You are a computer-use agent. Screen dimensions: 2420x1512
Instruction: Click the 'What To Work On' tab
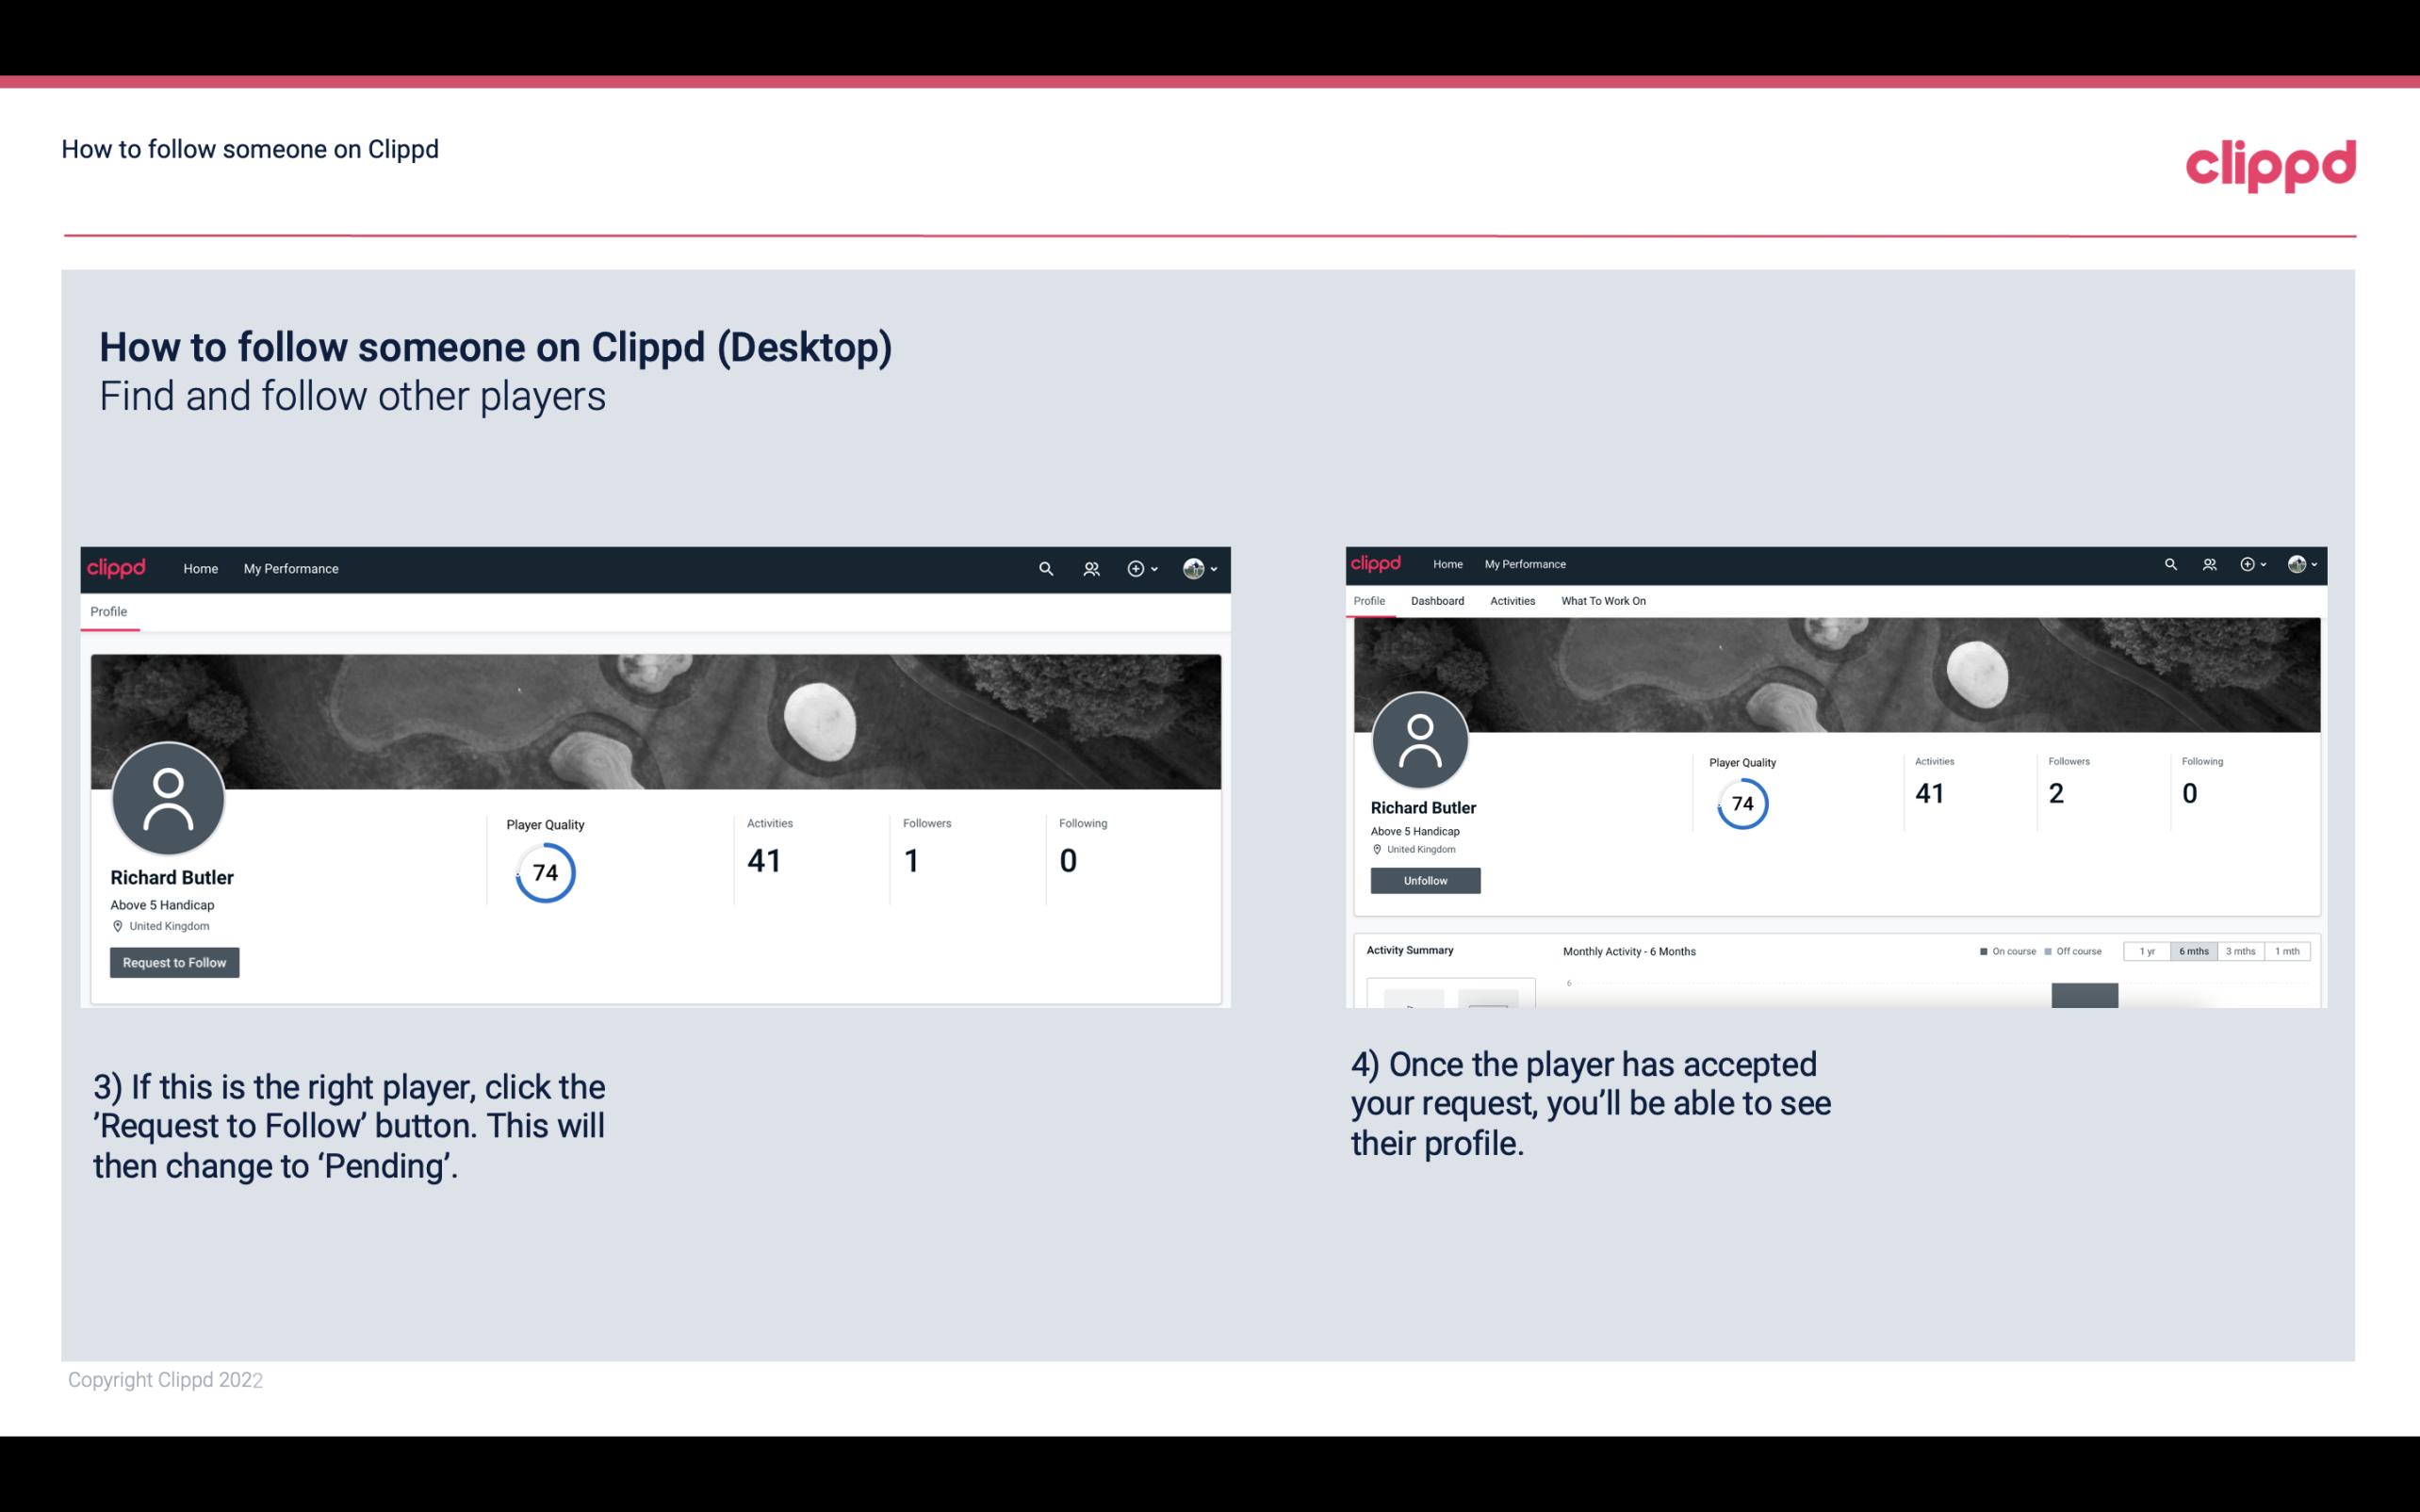pos(1603,601)
